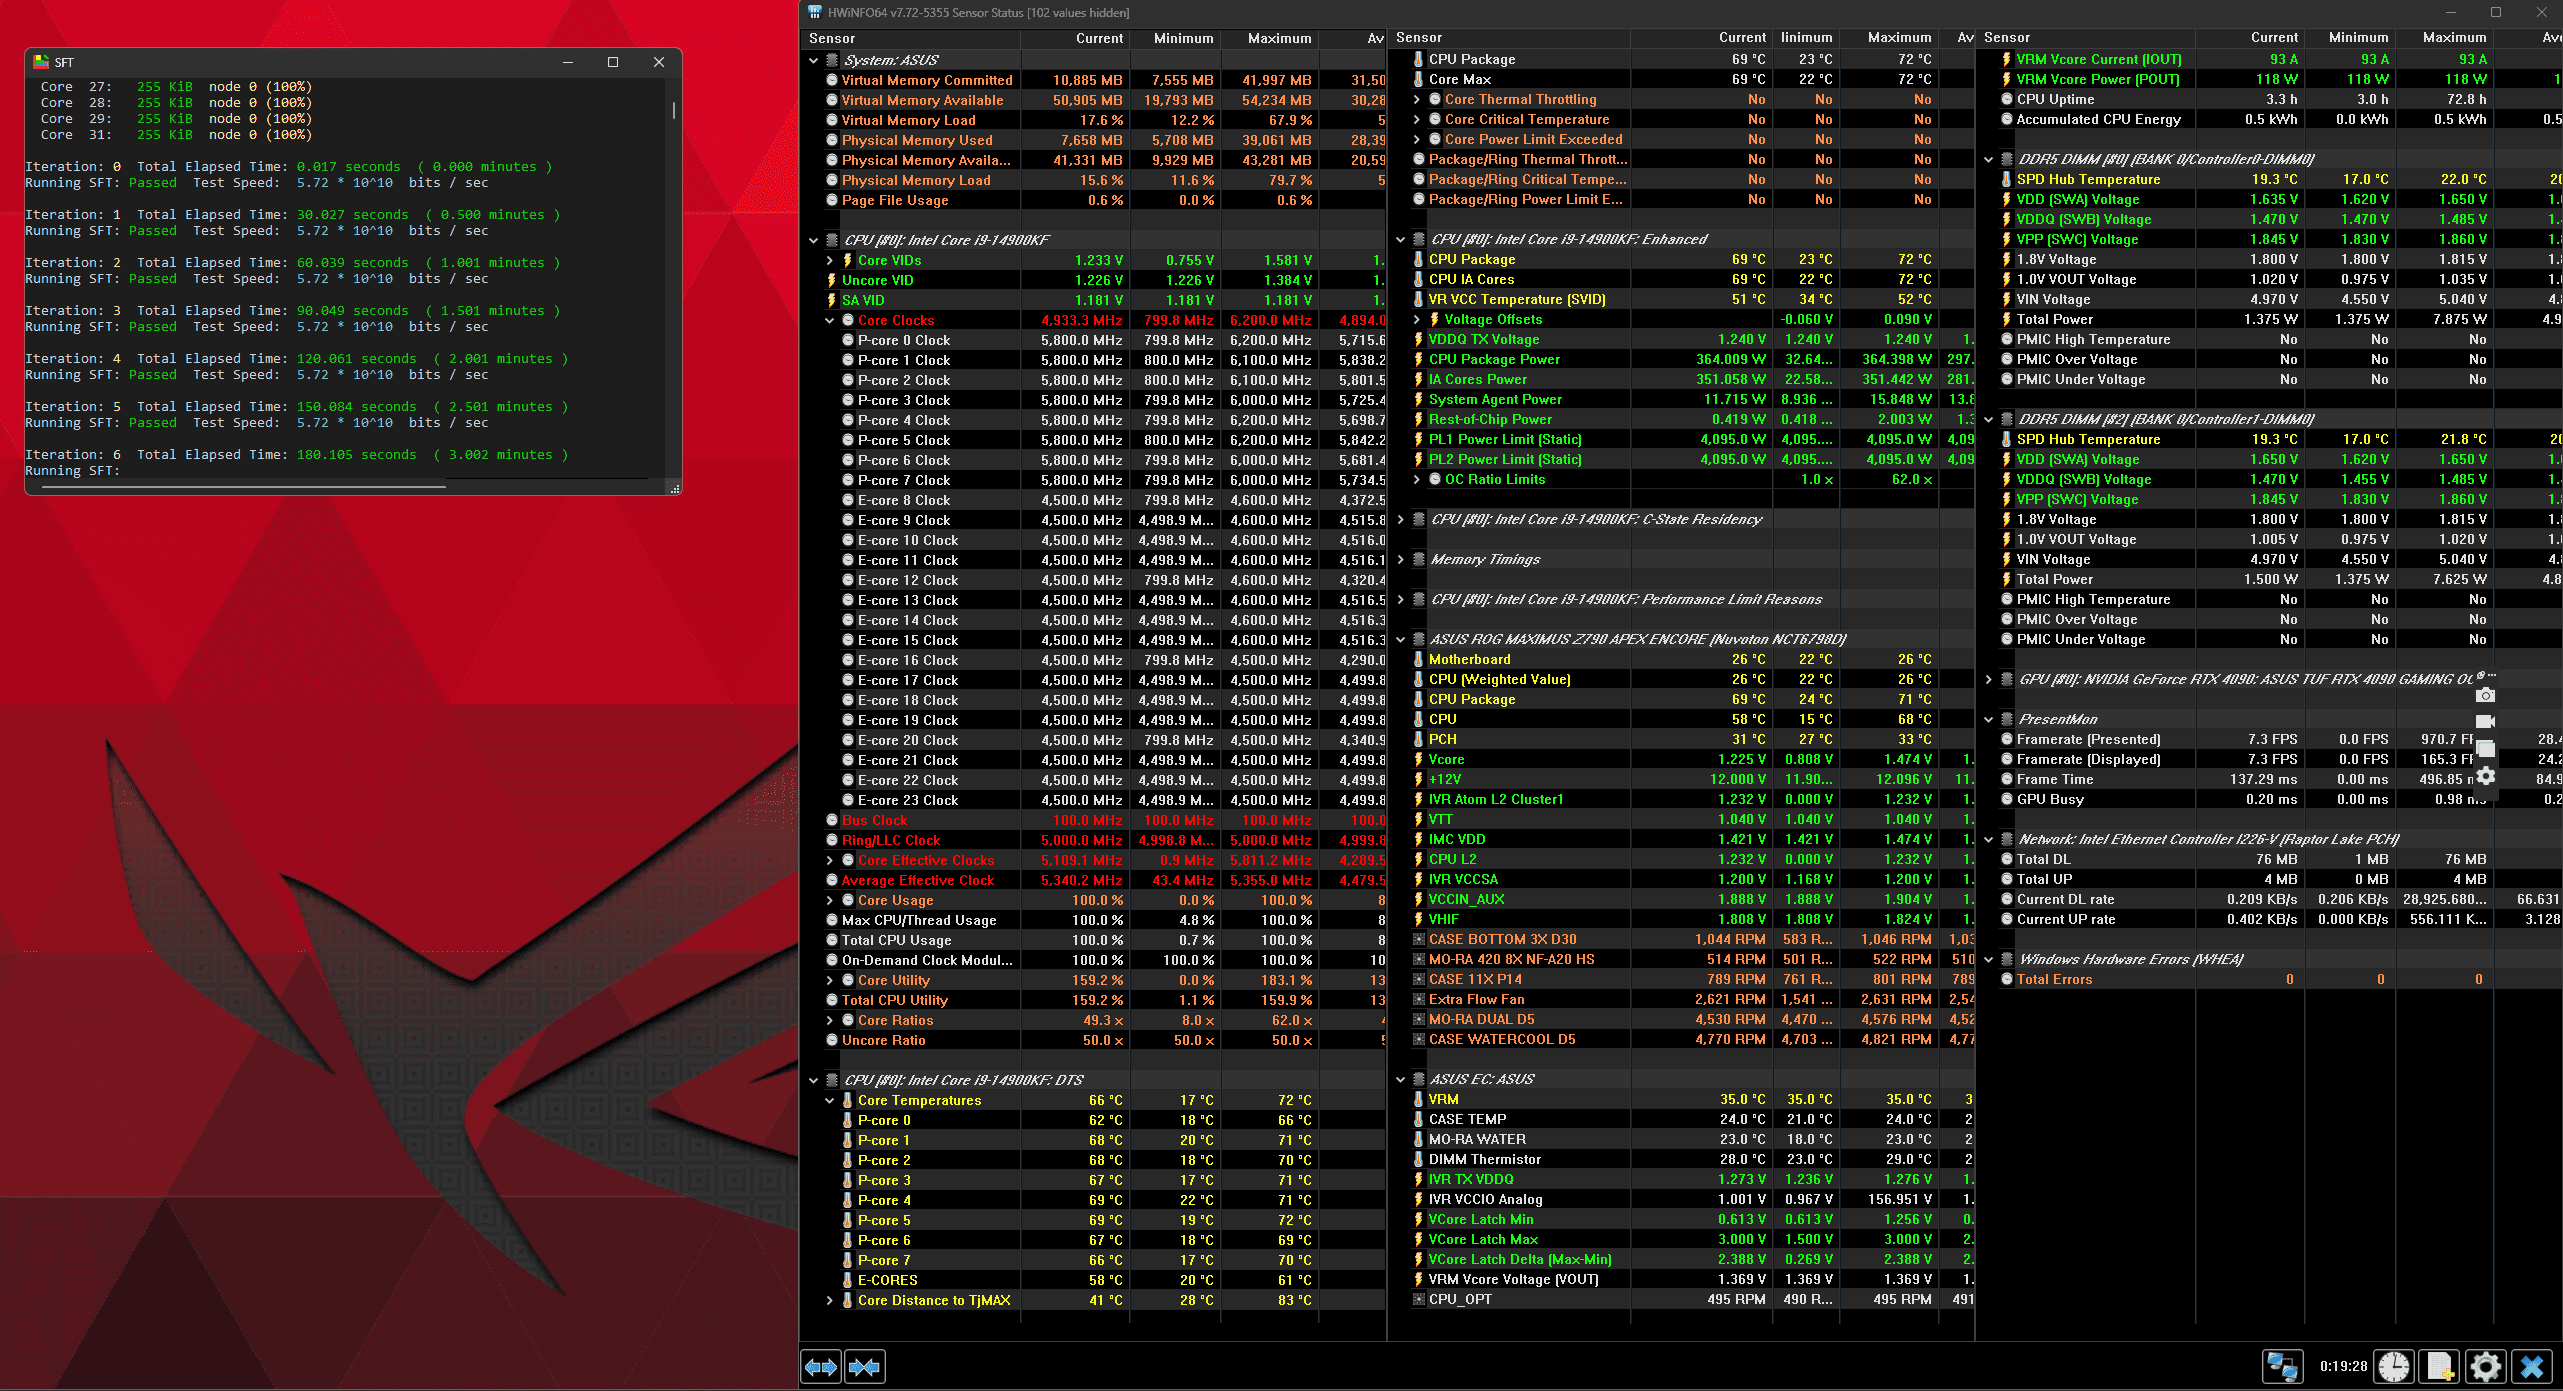
Task: Collapse the Windows Hardware Errors (WHEA) group
Action: 1989,959
